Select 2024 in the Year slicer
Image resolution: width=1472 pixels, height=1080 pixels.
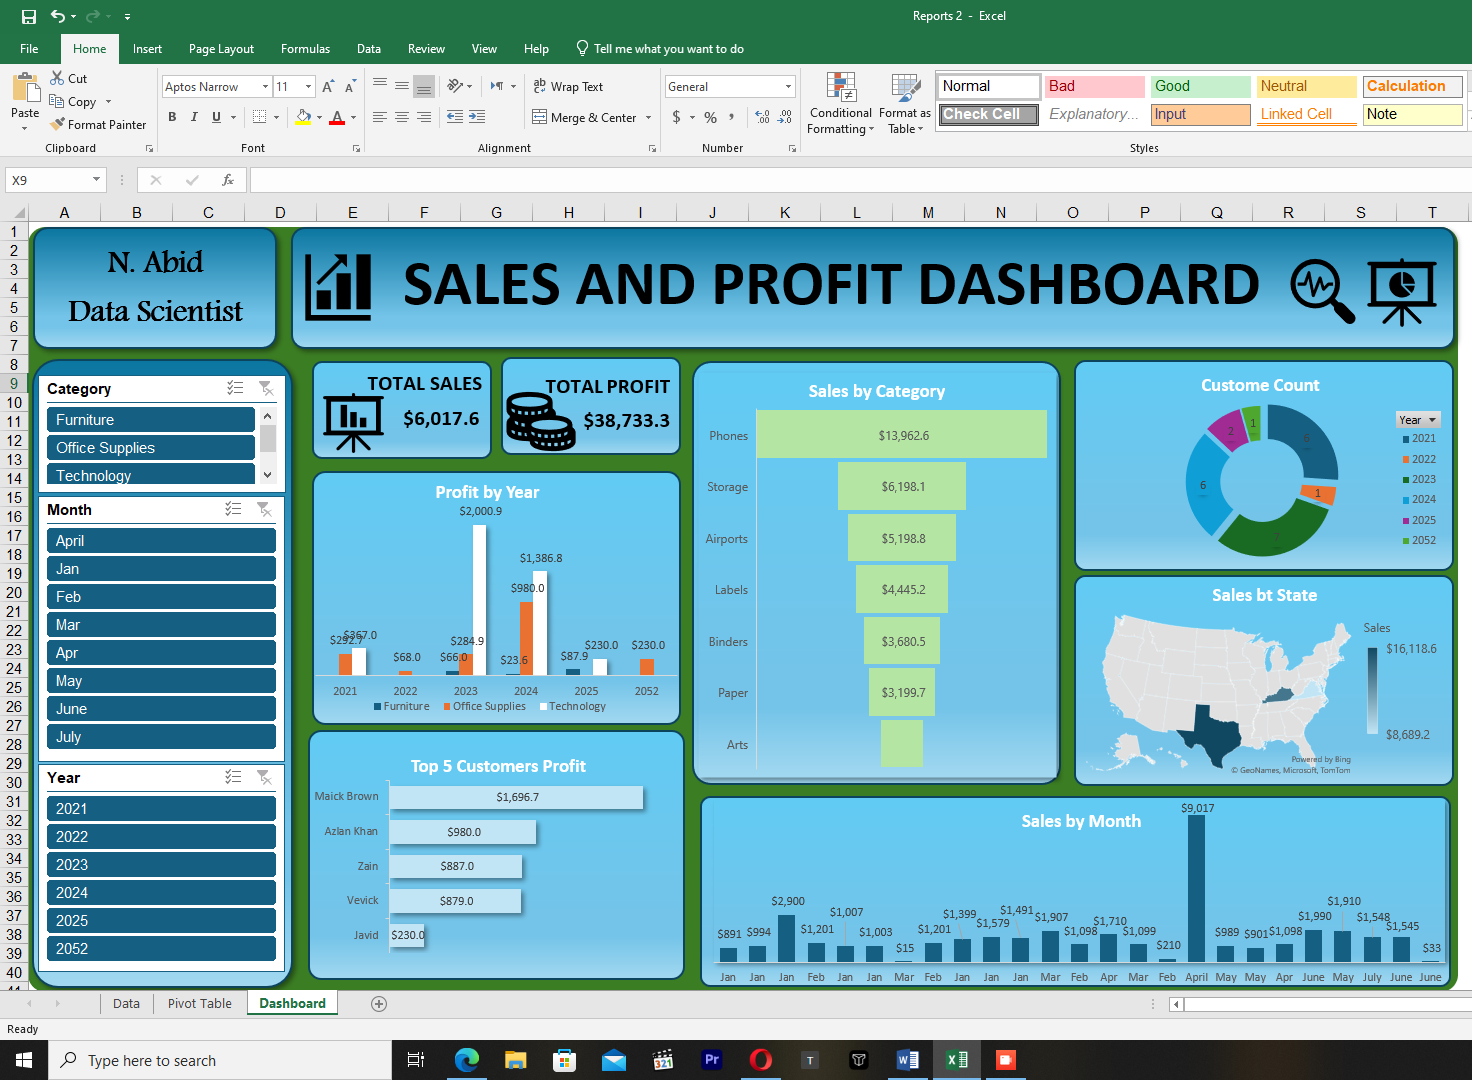[x=161, y=893]
